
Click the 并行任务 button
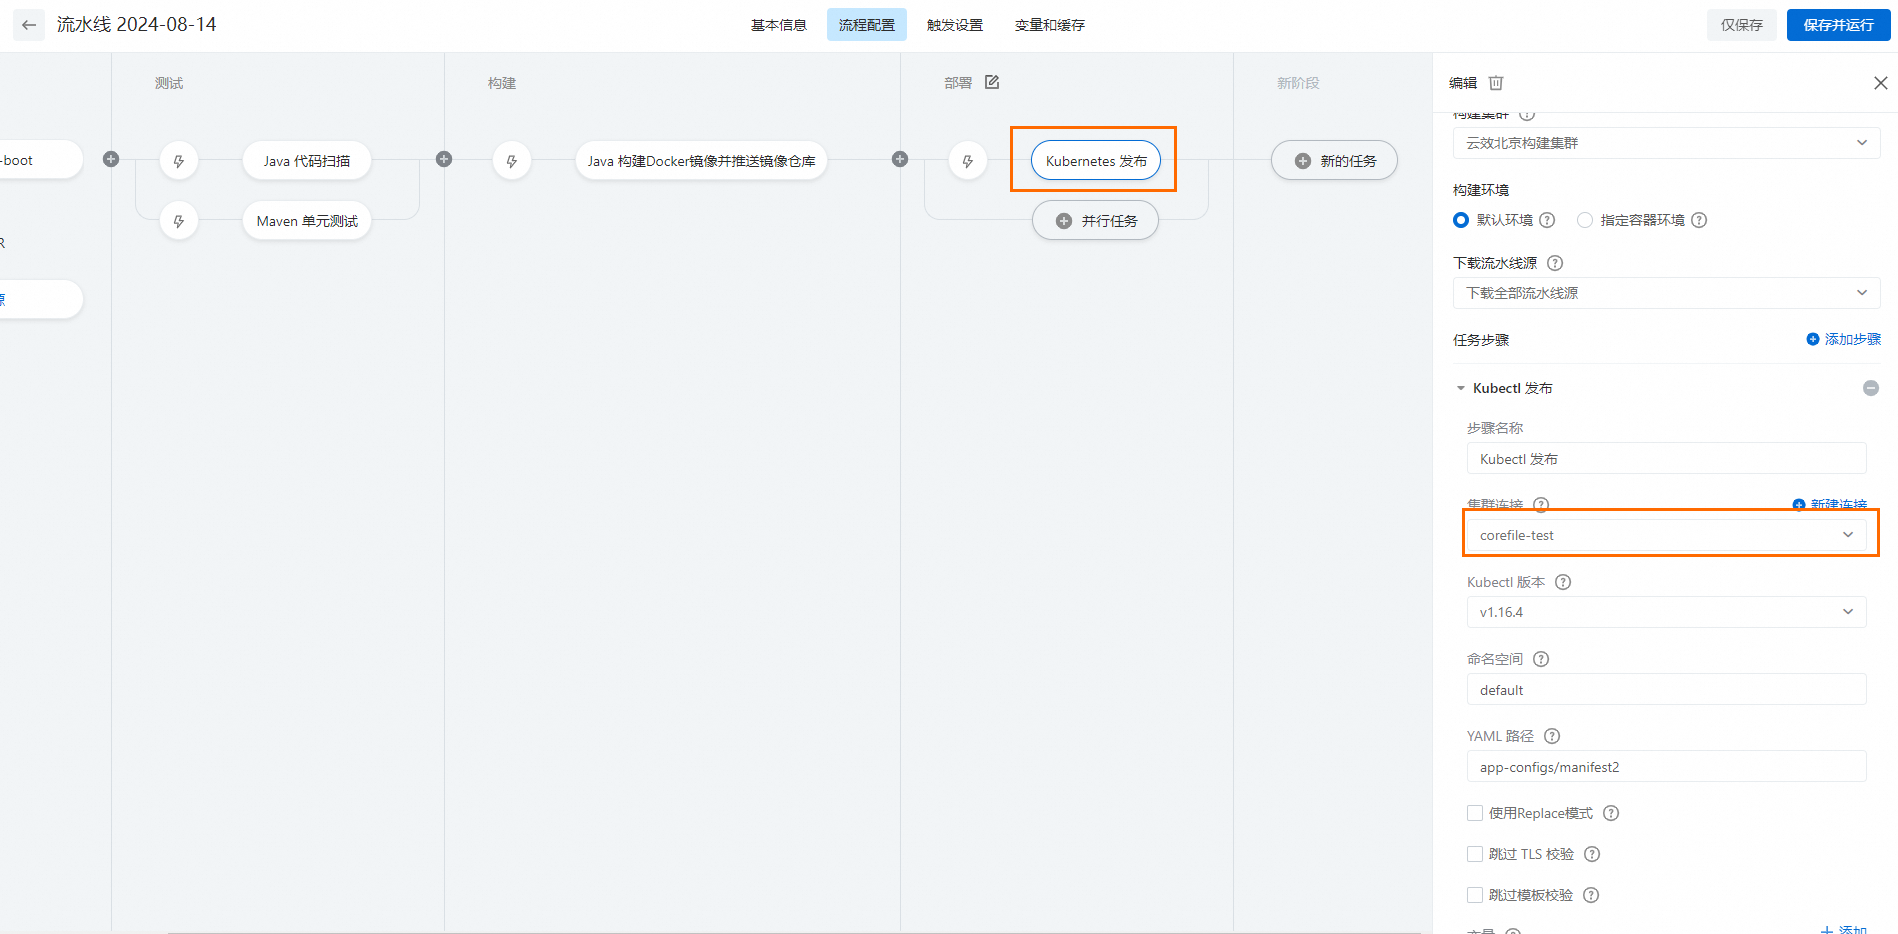(1095, 220)
